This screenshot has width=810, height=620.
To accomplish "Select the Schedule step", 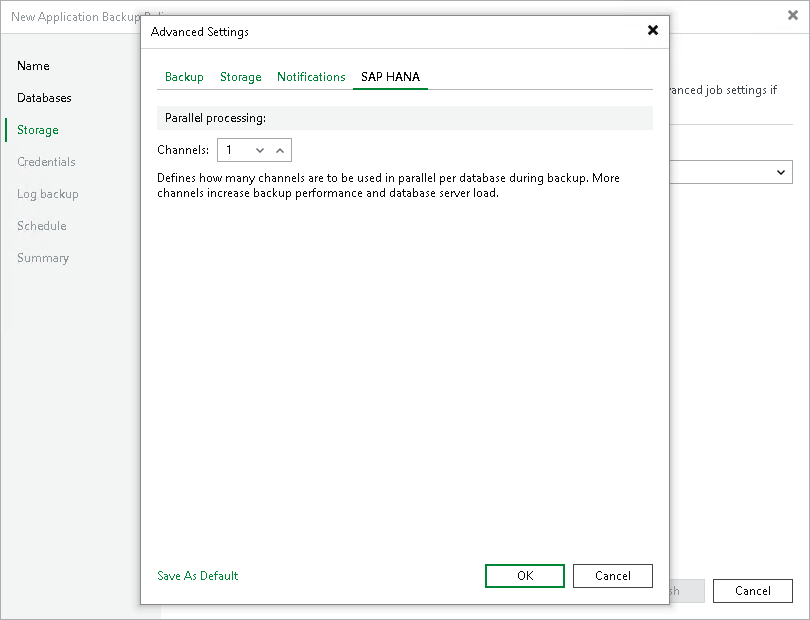I will (x=41, y=226).
